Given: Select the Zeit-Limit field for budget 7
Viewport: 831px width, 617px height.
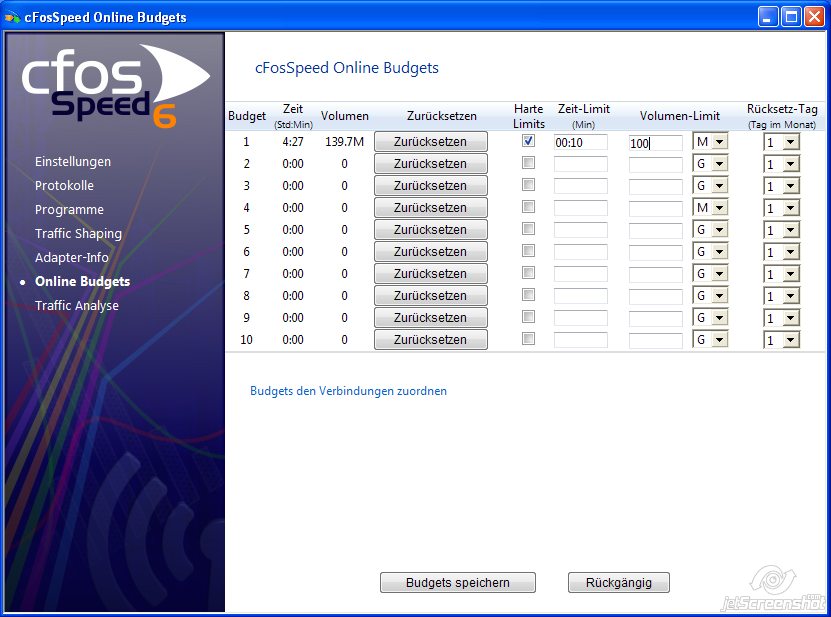Looking at the screenshot, I should 581,275.
